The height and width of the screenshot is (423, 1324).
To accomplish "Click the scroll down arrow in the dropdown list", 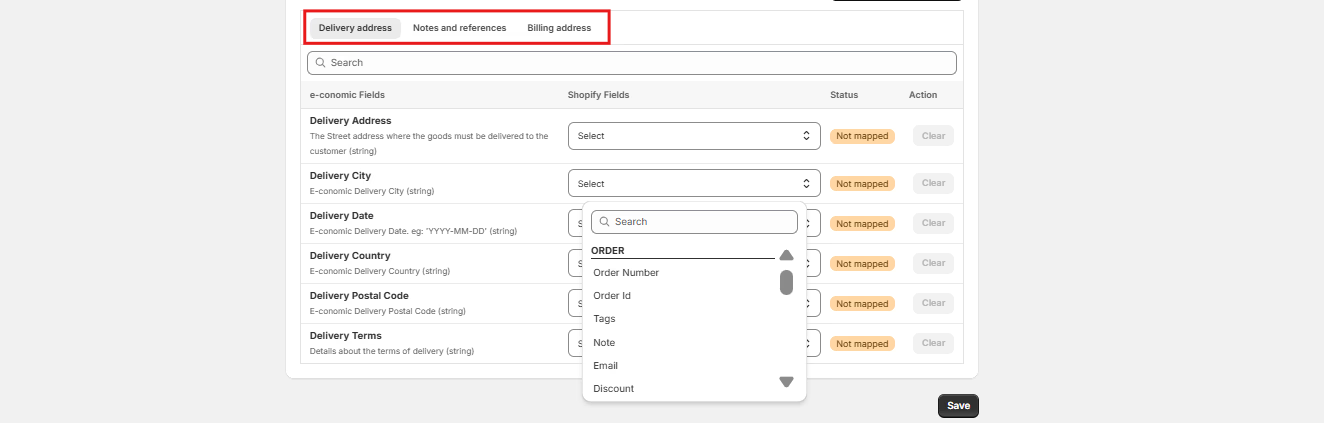I will coord(786,382).
